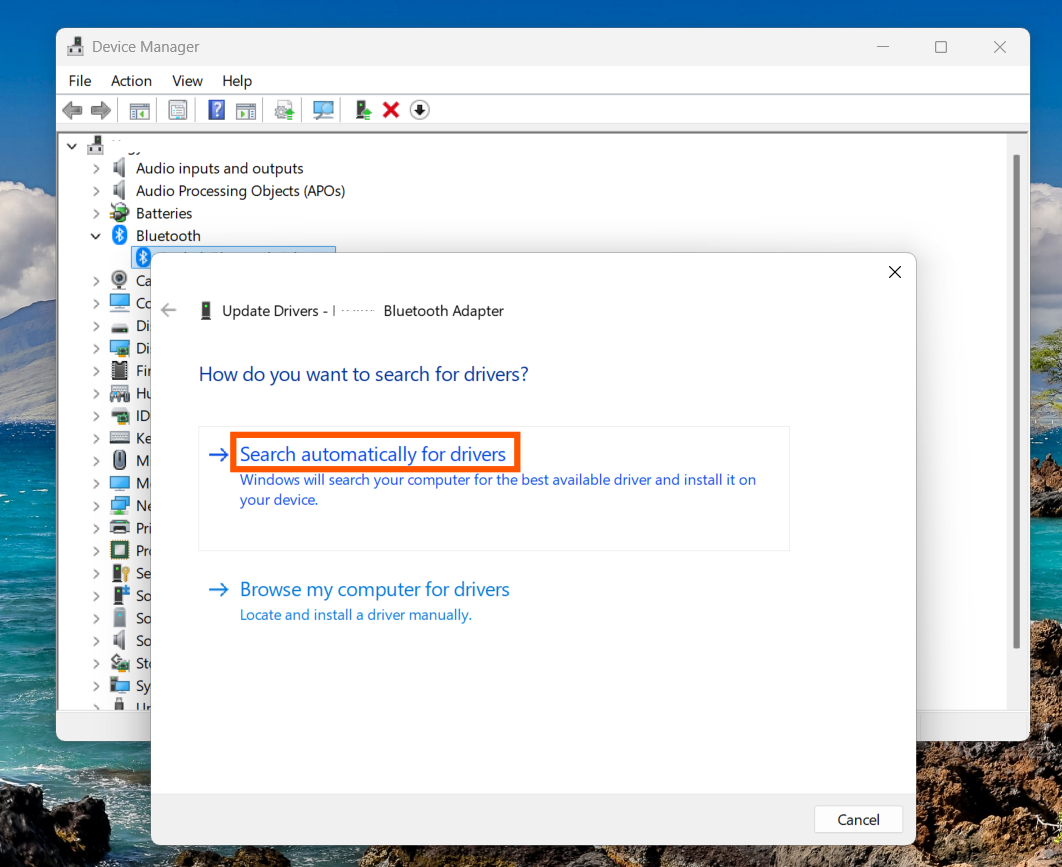1062x867 pixels.
Task: Click the Forward navigation arrow on toolbar
Action: [x=101, y=110]
